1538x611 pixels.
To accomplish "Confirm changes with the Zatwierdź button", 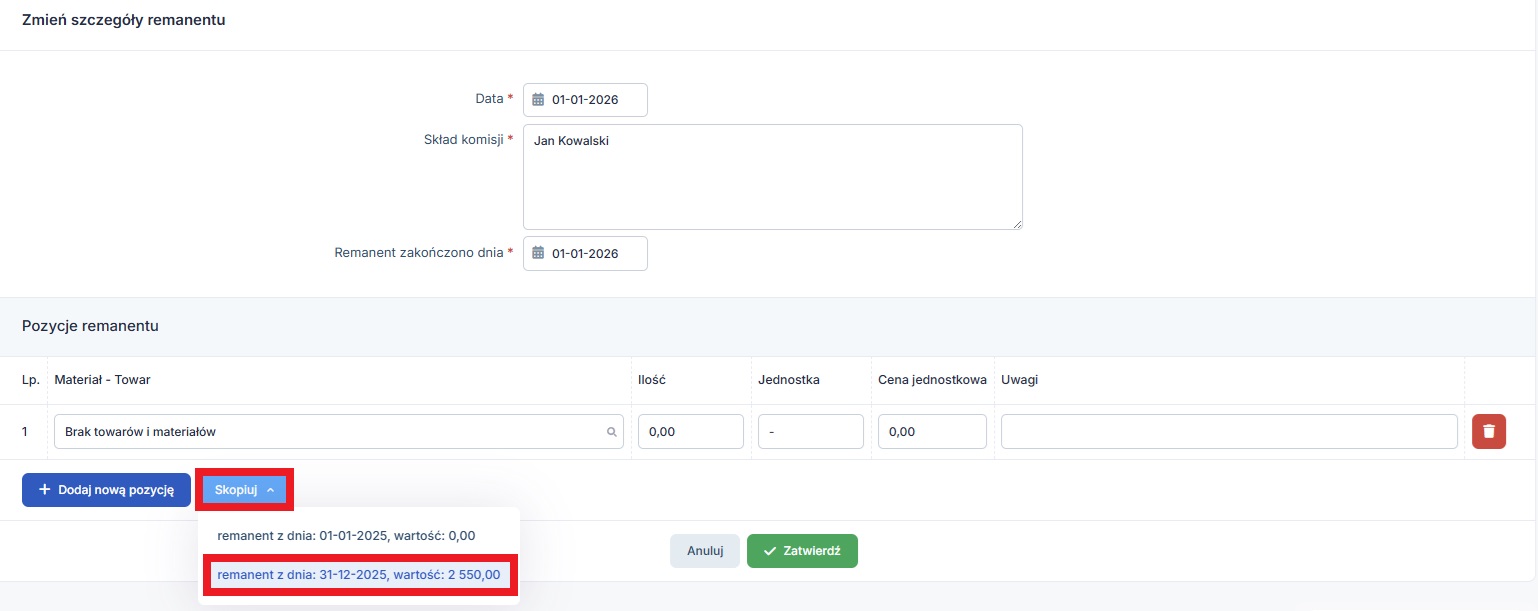I will [802, 551].
